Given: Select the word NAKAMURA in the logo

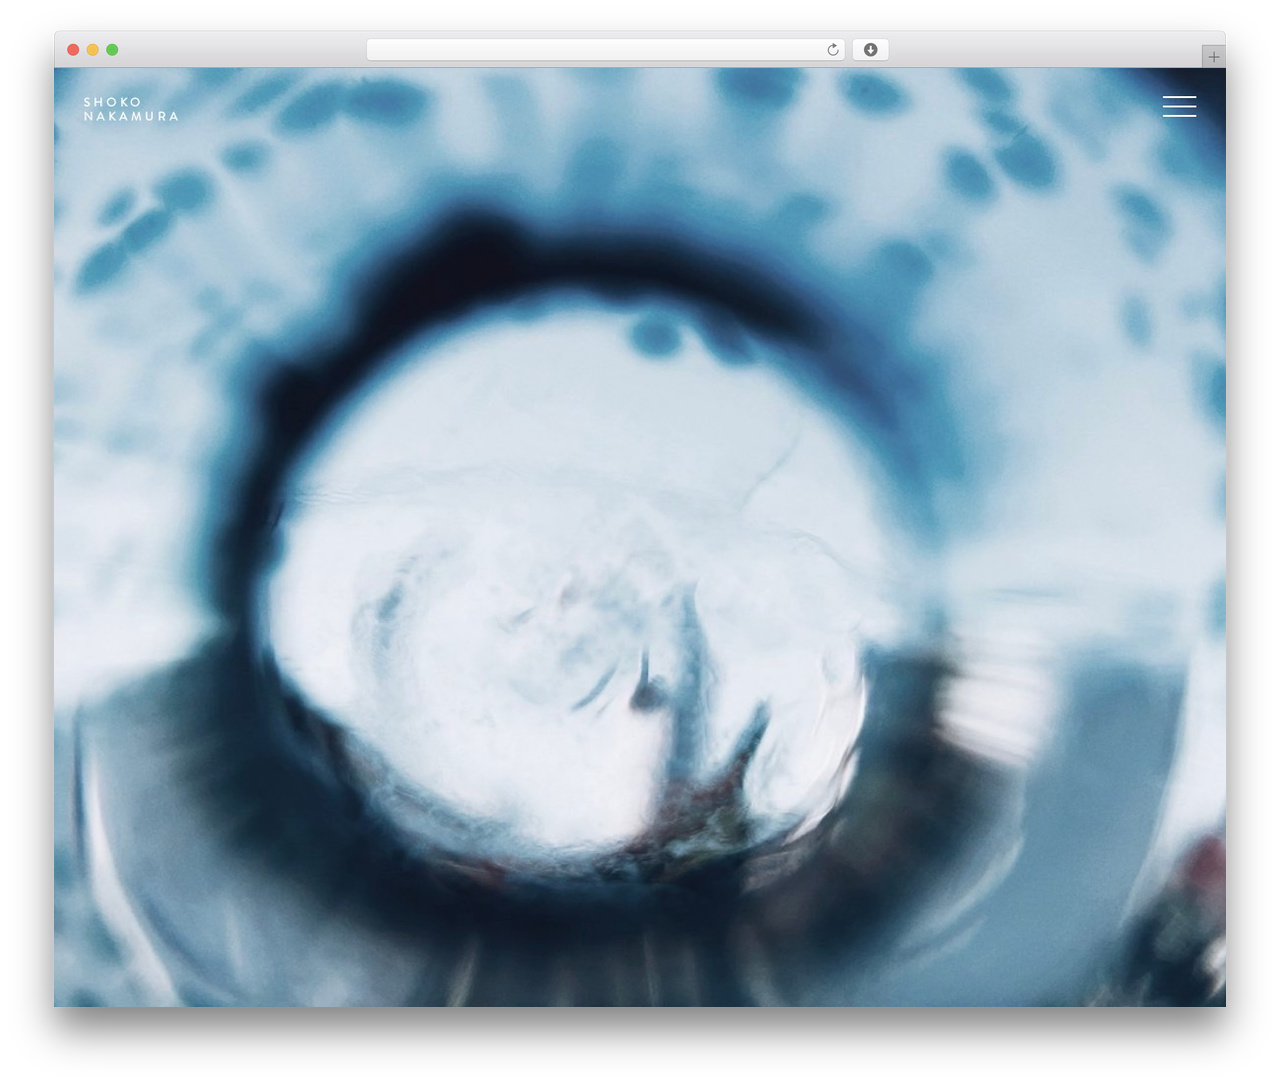Looking at the screenshot, I should point(131,116).
